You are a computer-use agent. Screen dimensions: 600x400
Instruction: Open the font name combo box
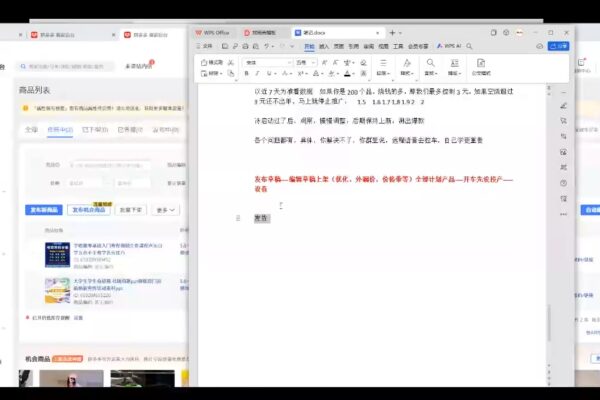point(268,62)
